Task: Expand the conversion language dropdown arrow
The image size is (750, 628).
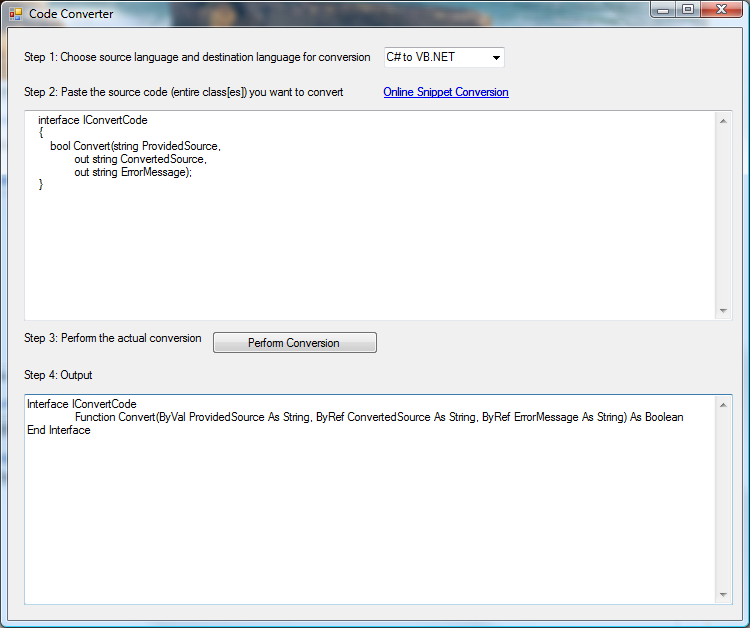Action: point(495,58)
